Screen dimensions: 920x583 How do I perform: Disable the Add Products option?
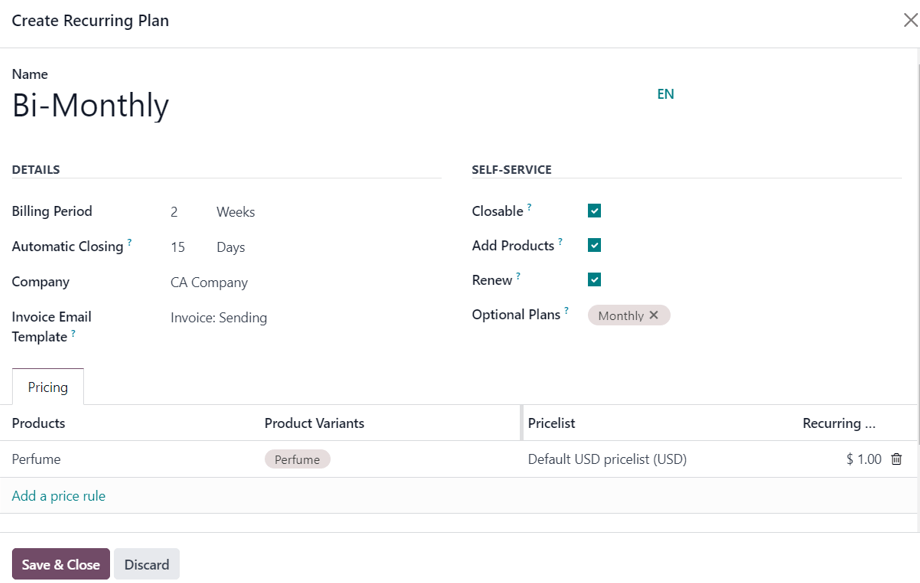pyautogui.click(x=594, y=245)
